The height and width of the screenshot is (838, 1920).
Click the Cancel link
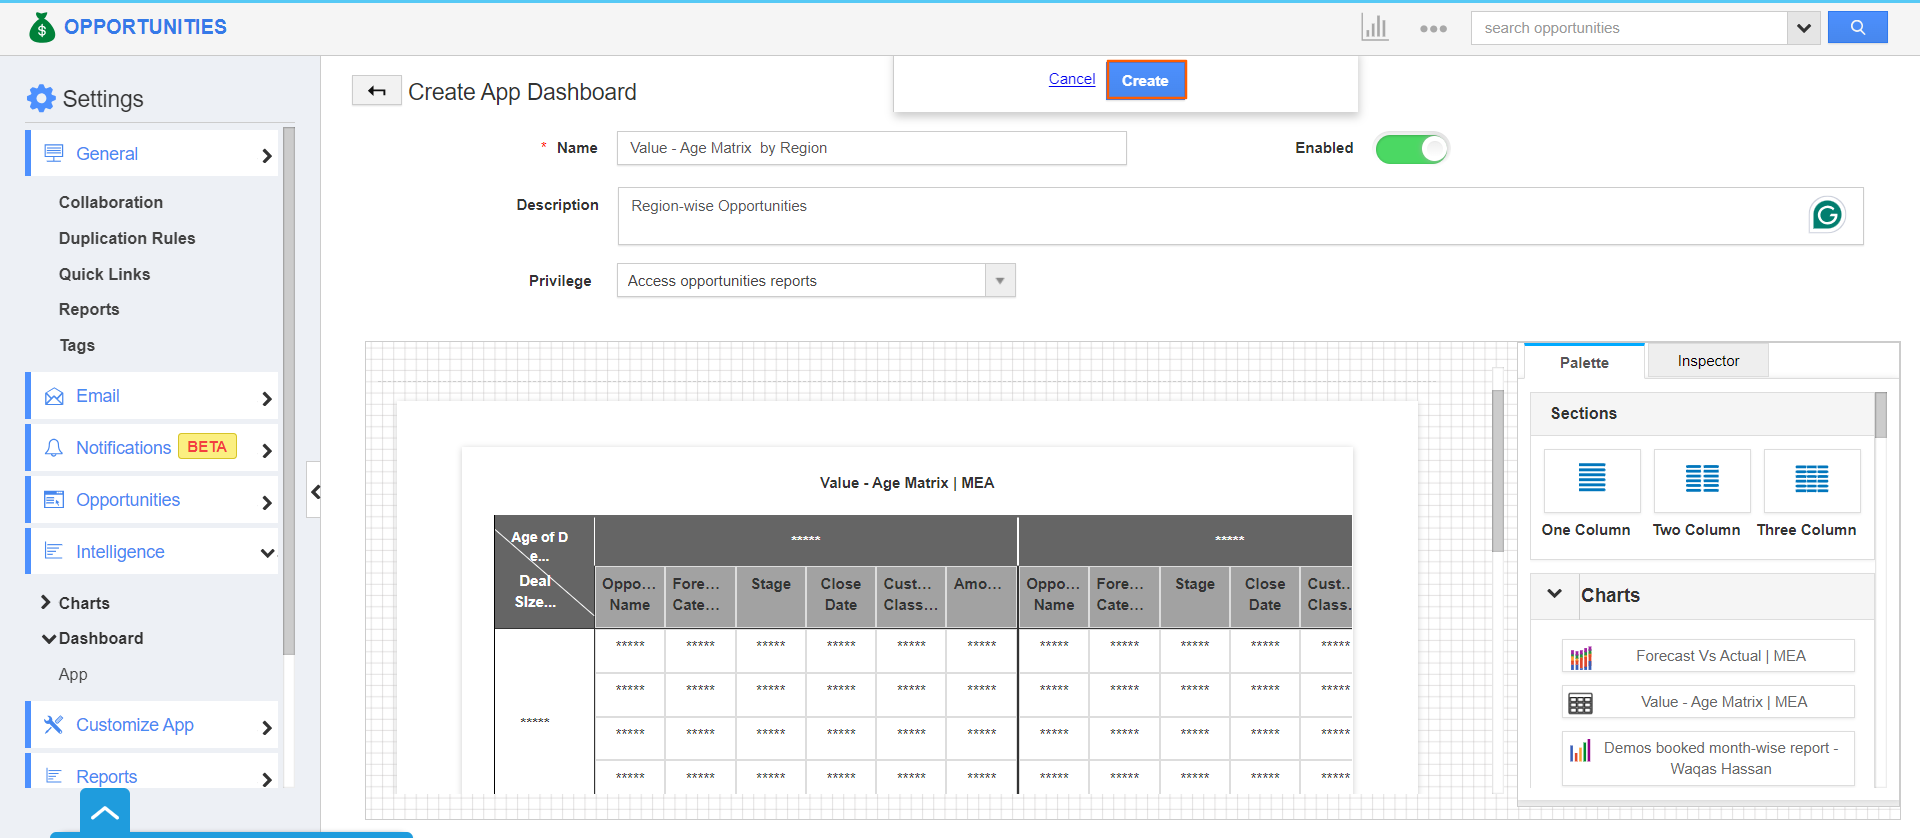[1071, 79]
